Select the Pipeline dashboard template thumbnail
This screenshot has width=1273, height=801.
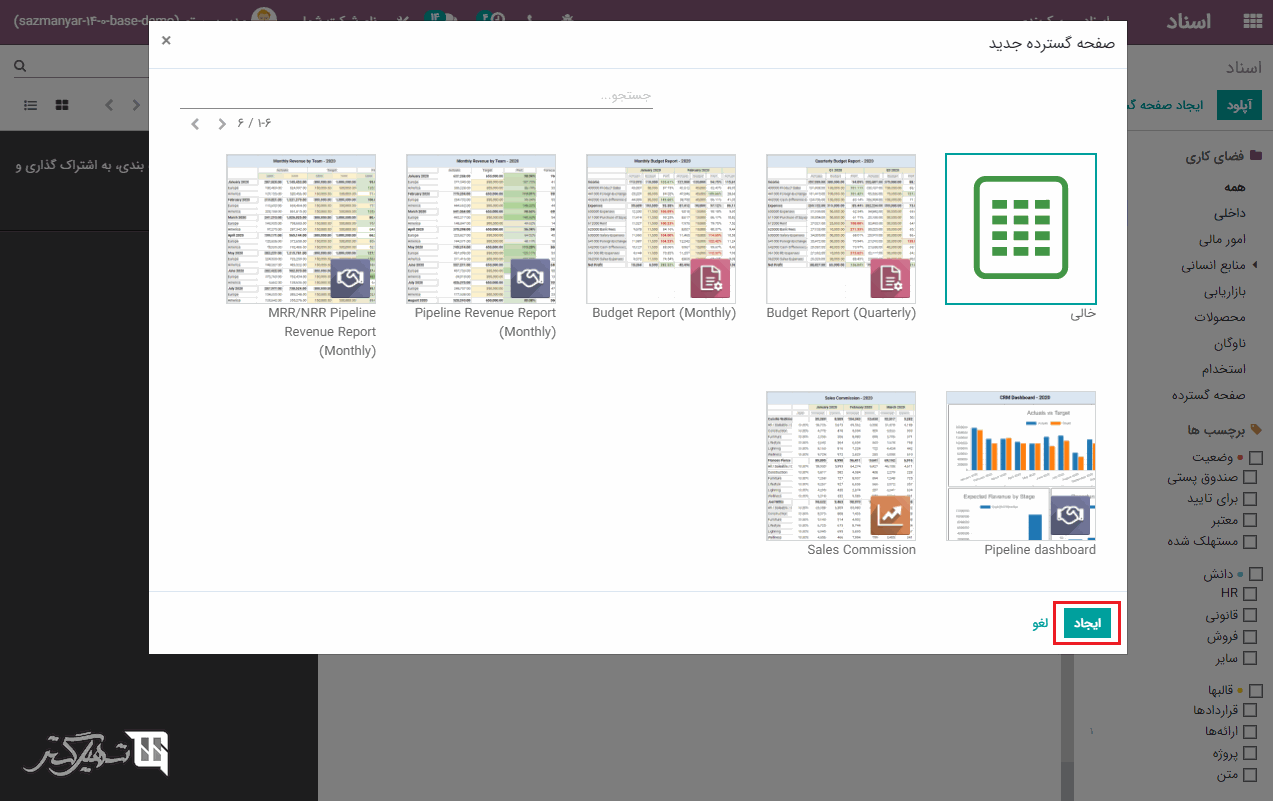coord(1021,466)
